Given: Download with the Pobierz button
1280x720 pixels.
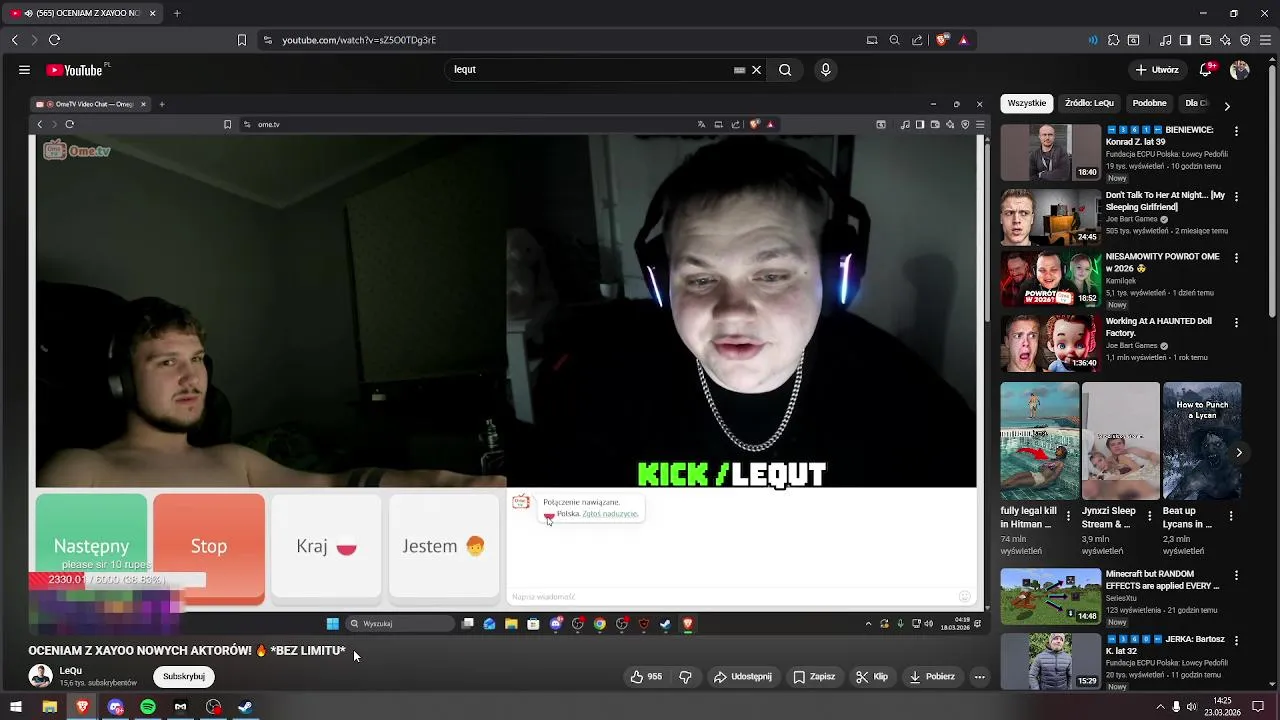Looking at the screenshot, I should click(x=932, y=677).
